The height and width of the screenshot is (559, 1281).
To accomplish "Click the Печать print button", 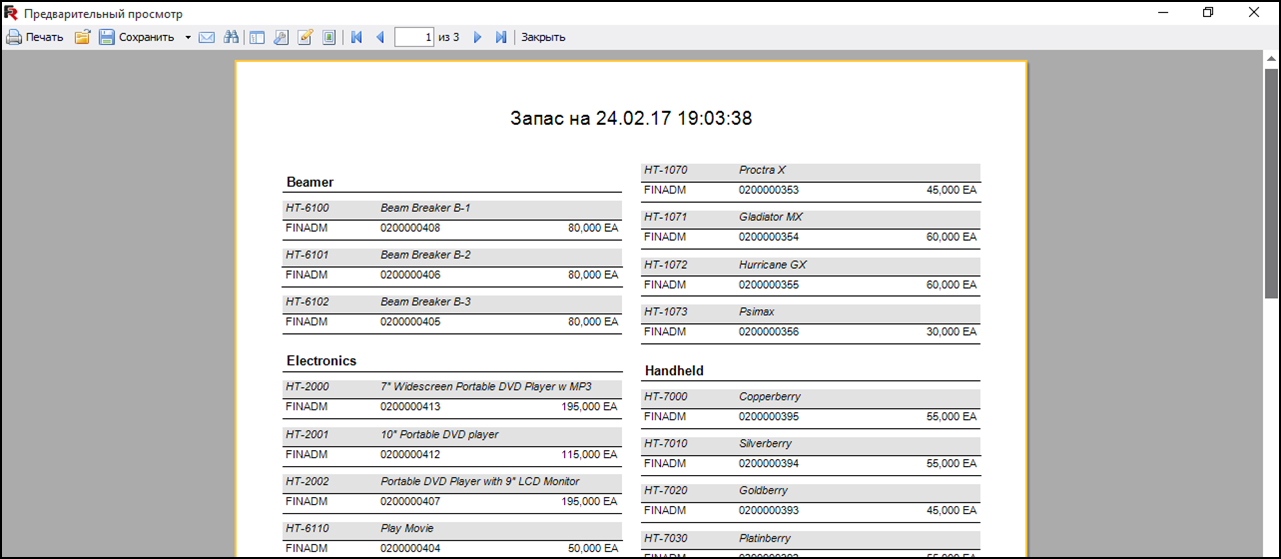I will pos(35,37).
